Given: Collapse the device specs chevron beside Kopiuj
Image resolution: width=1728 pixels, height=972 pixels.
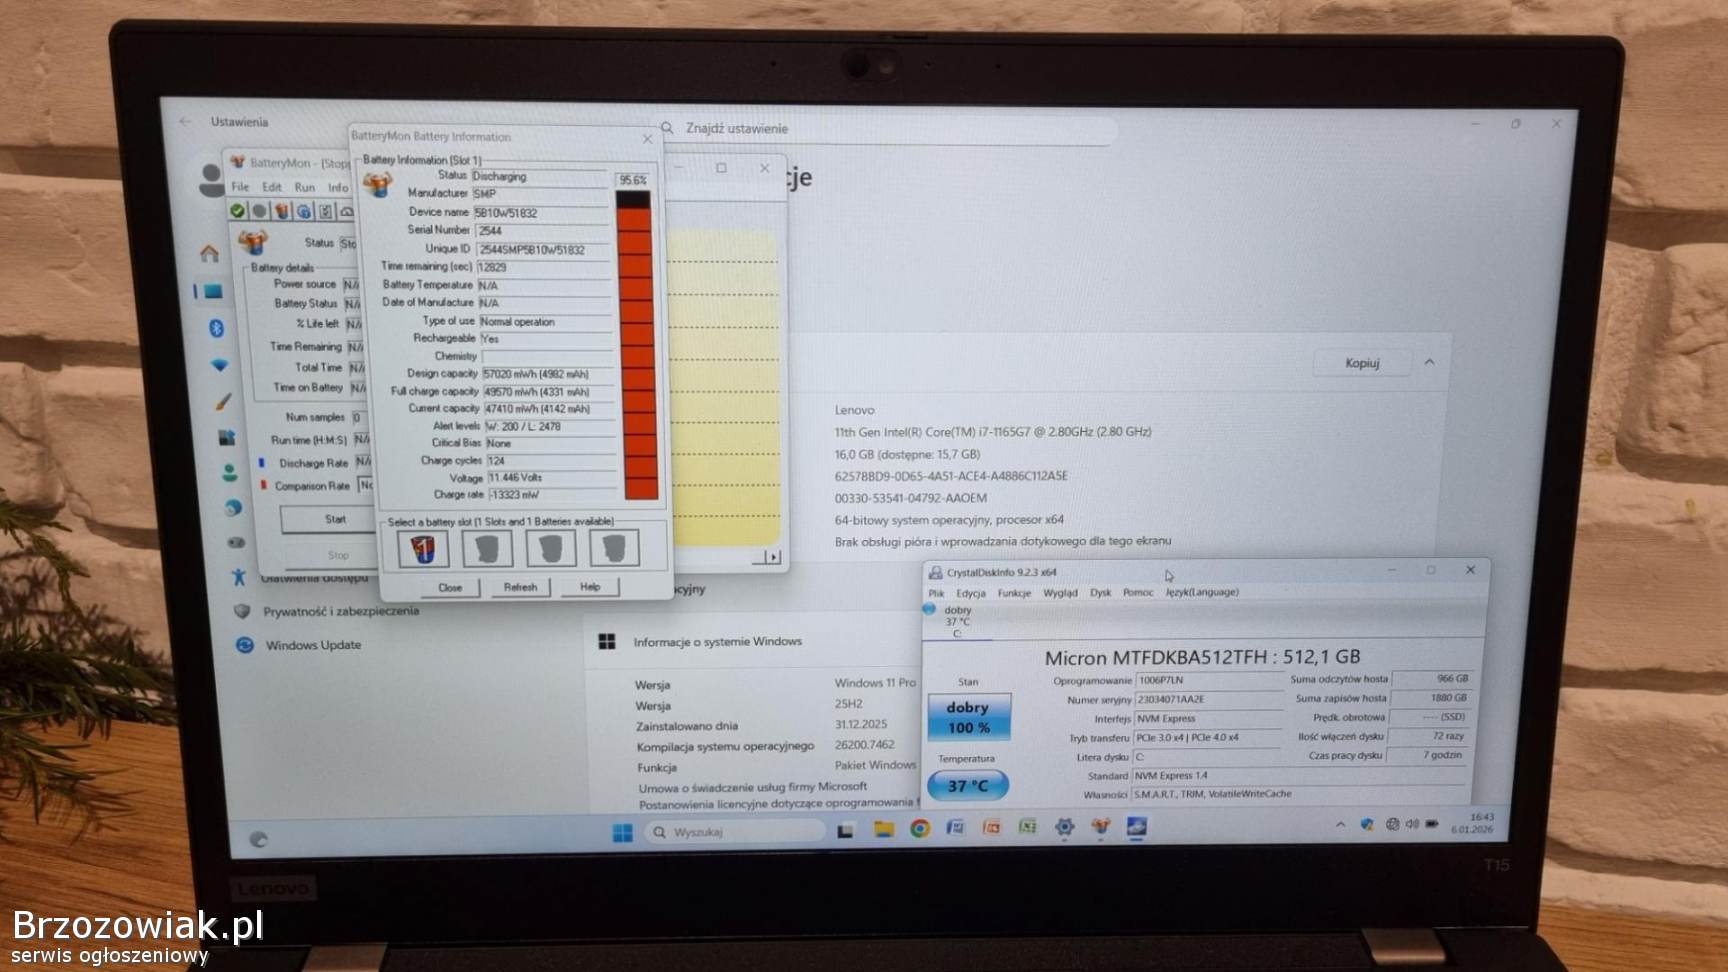Looking at the screenshot, I should point(1429,362).
